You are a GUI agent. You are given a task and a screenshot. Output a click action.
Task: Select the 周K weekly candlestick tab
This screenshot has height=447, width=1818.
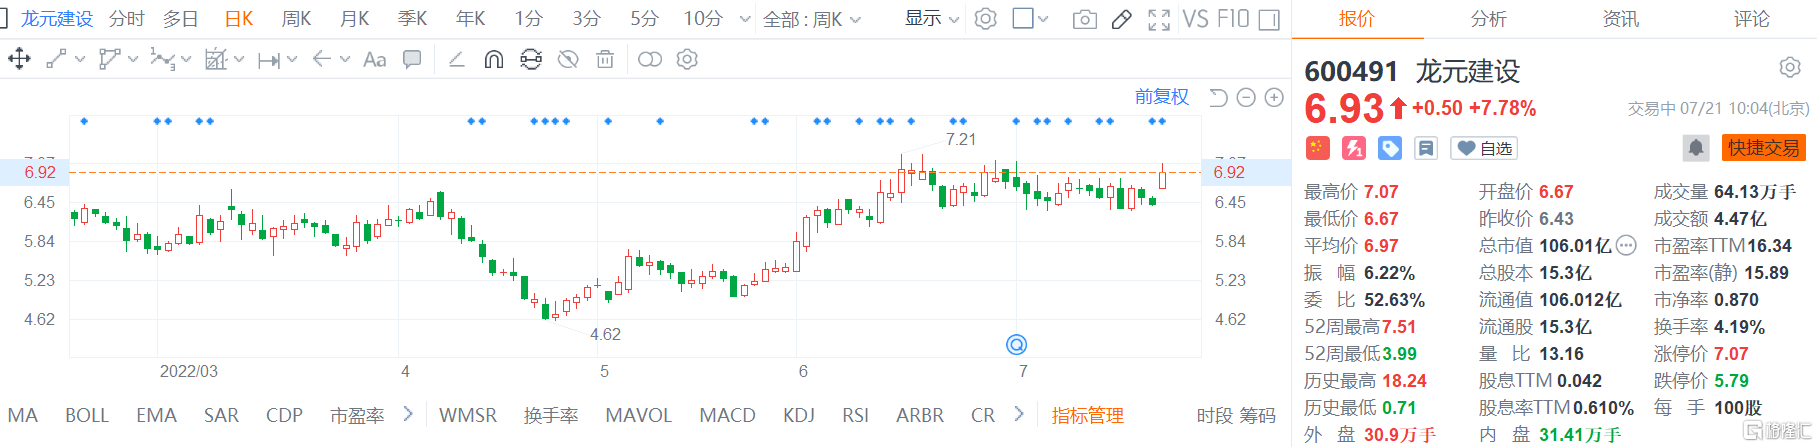tap(297, 19)
